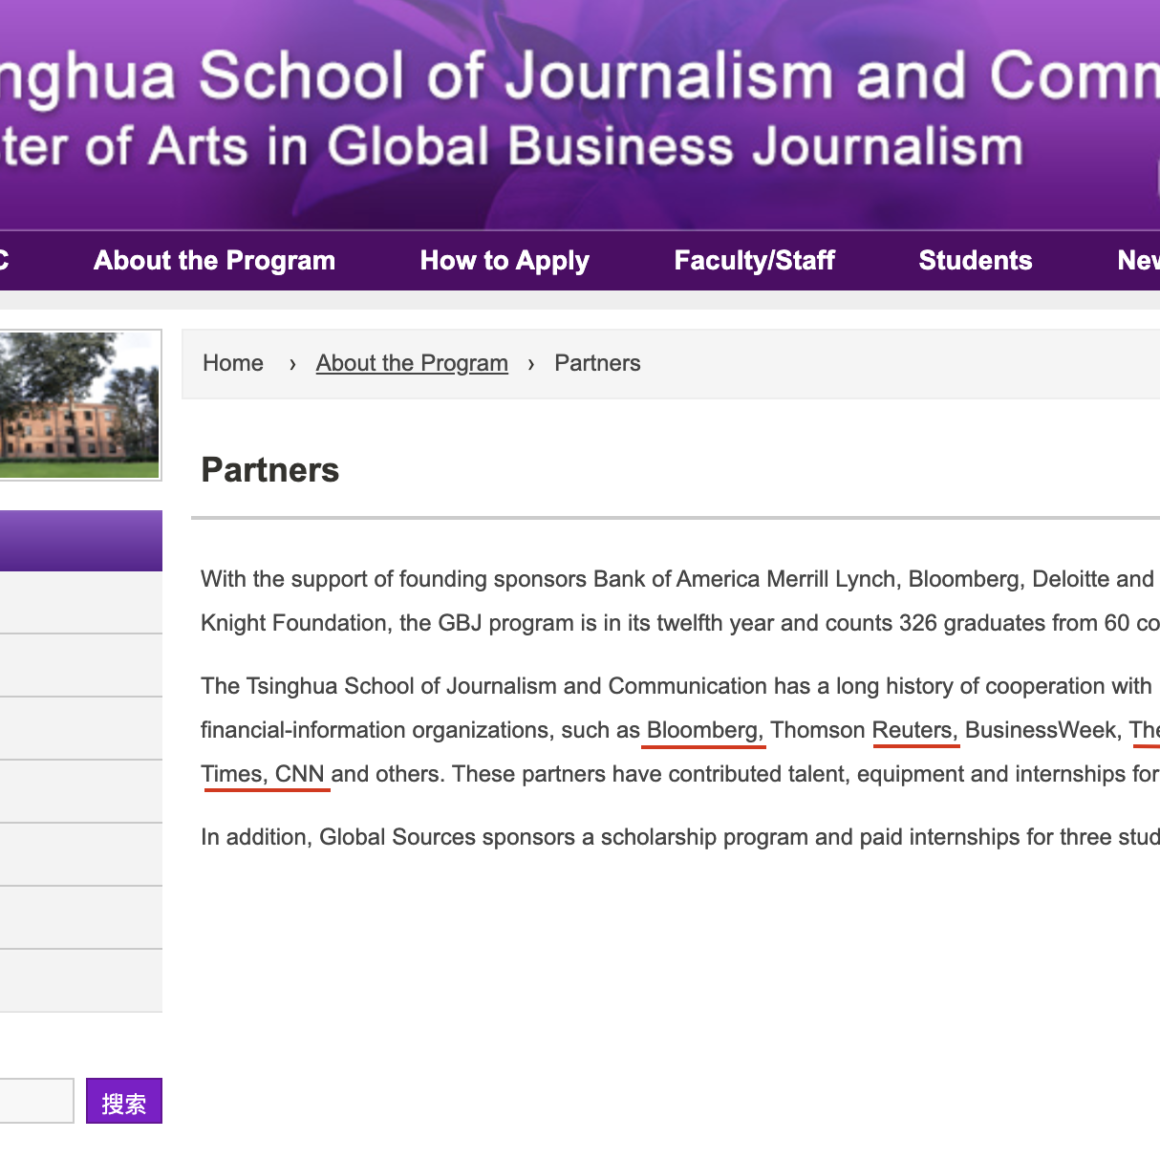Click the underlined Reuters link

[x=914, y=731]
